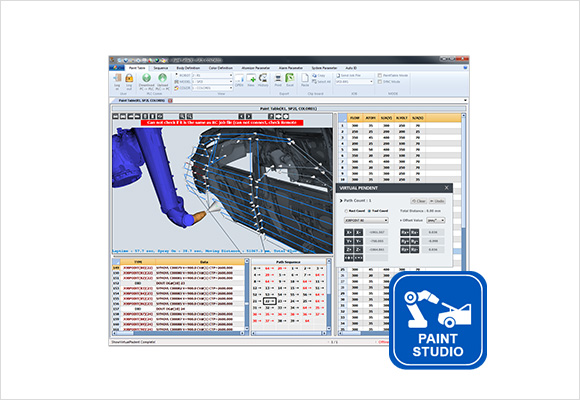Switch to the Sequence tab
The image size is (580, 400).
[161, 68]
